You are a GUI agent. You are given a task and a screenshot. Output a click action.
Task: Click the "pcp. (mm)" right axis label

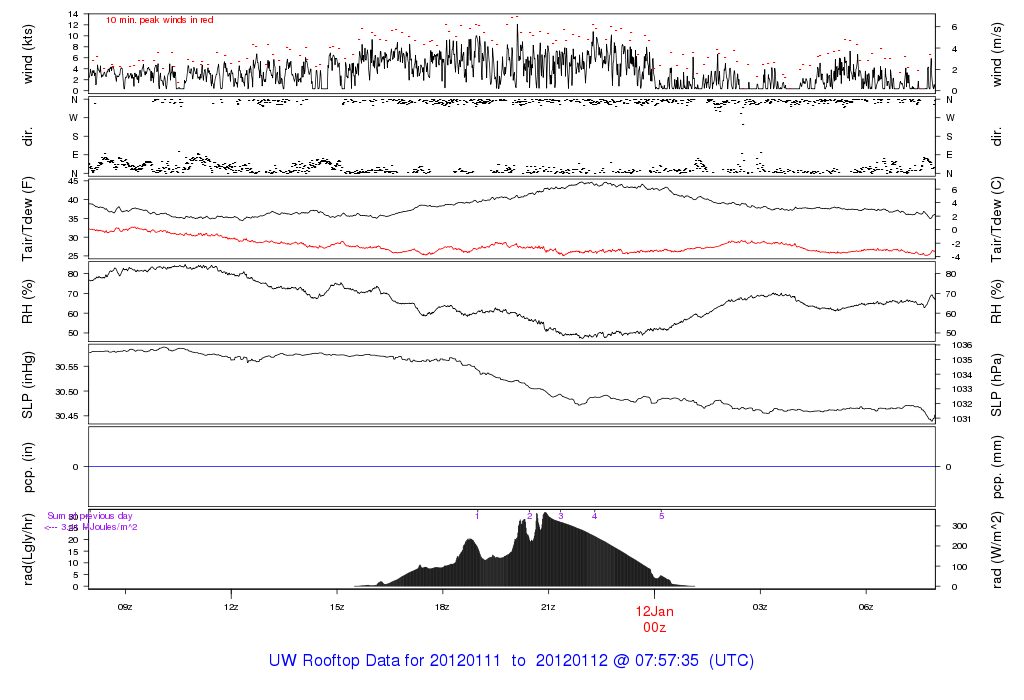(x=996, y=466)
